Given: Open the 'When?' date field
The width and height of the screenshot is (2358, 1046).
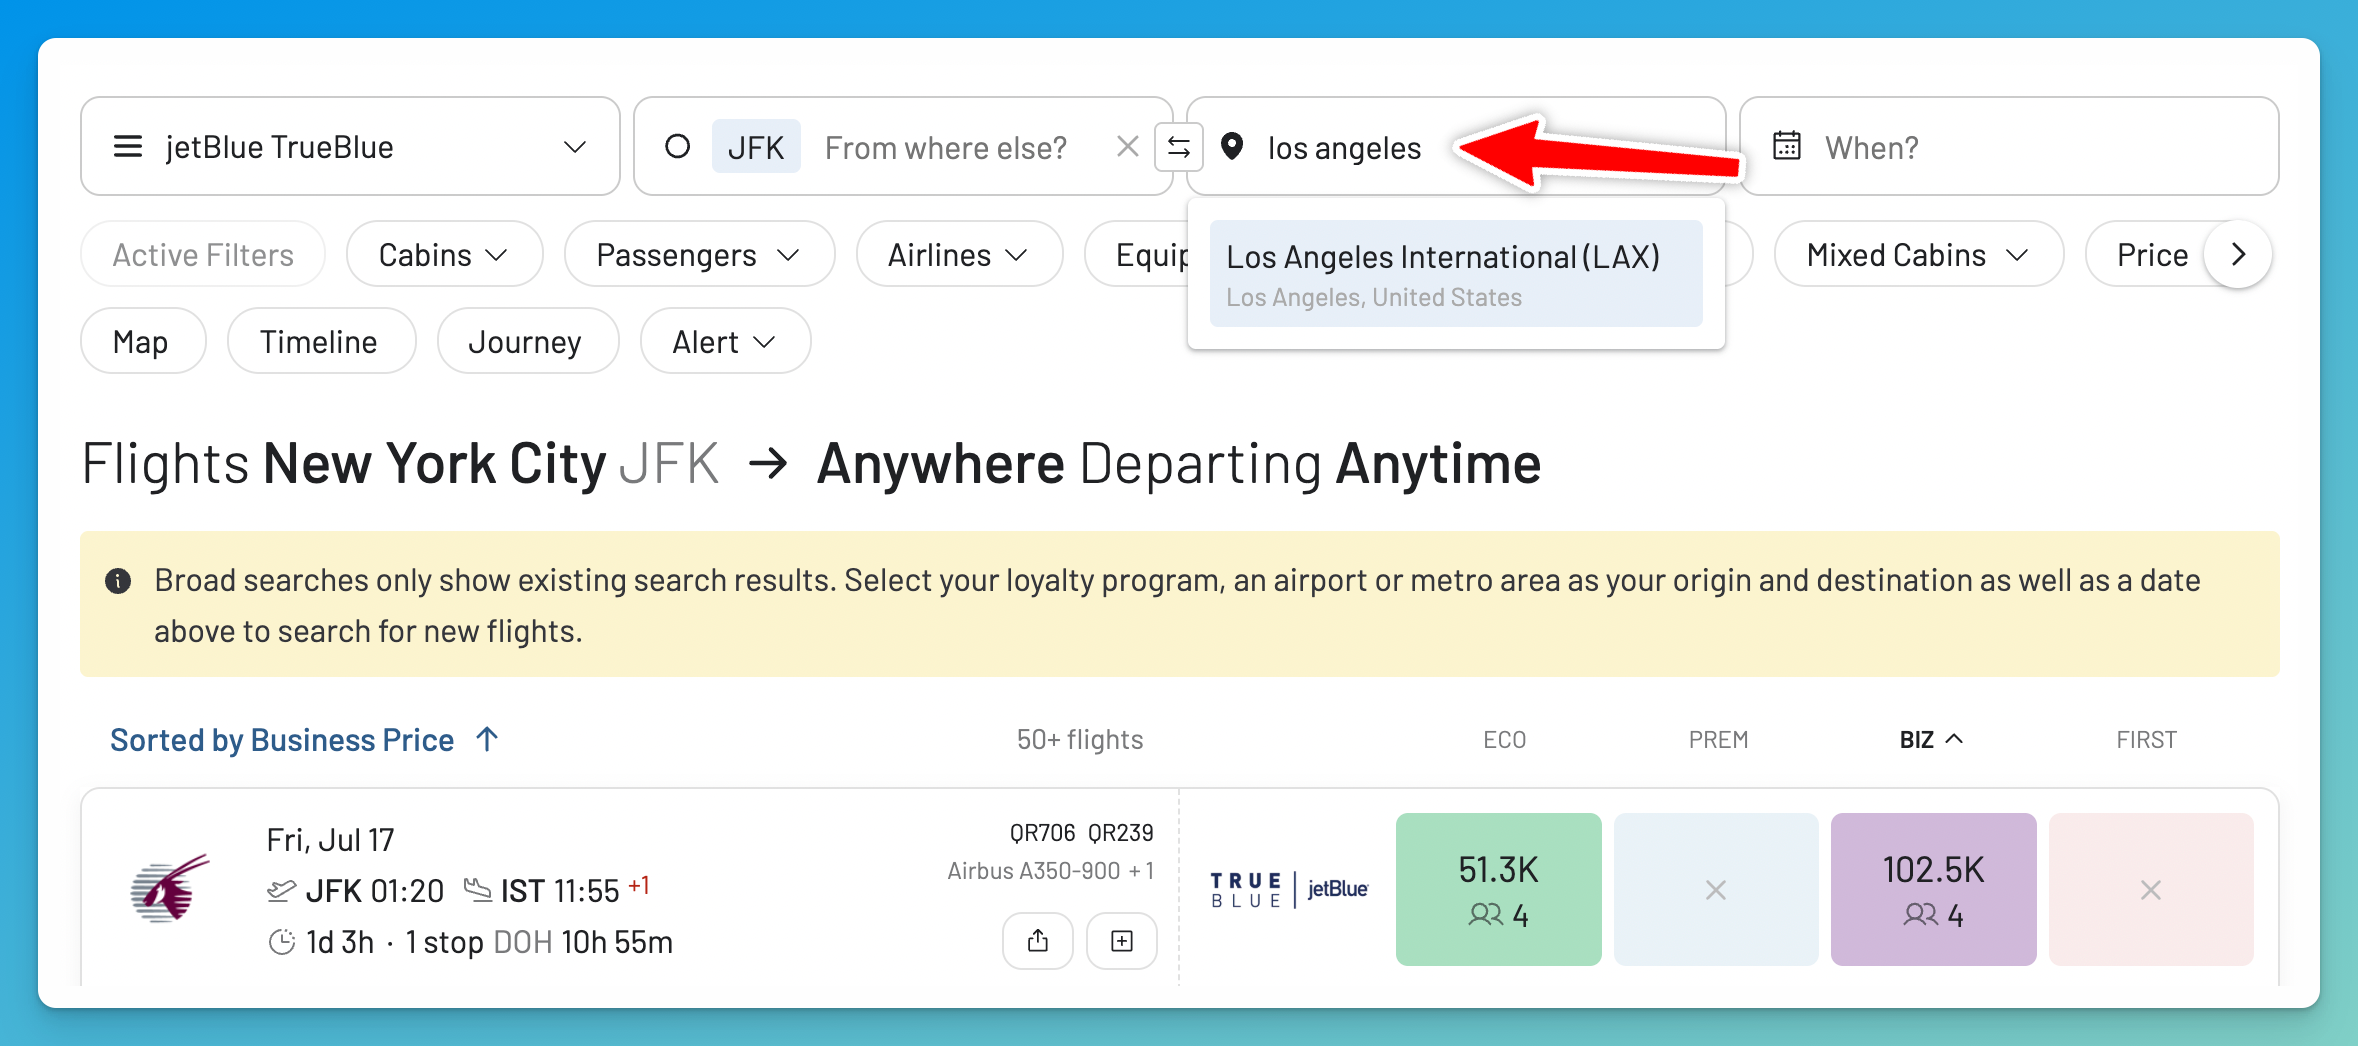Looking at the screenshot, I should click(2009, 147).
